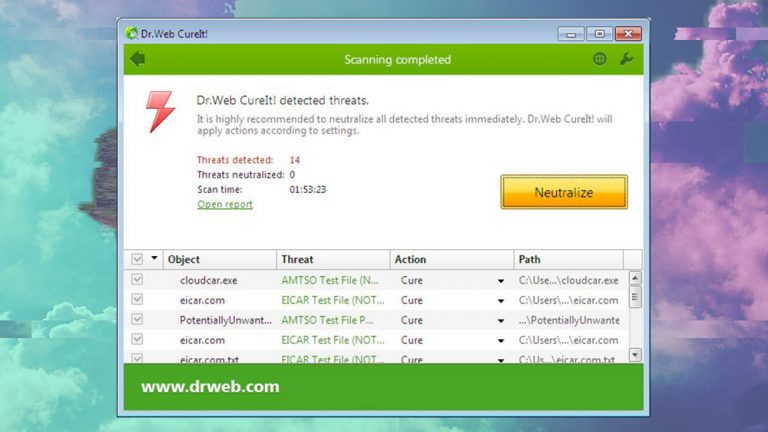Toggle the select-all checkbox in table header
The image size is (768, 432).
pos(138,260)
